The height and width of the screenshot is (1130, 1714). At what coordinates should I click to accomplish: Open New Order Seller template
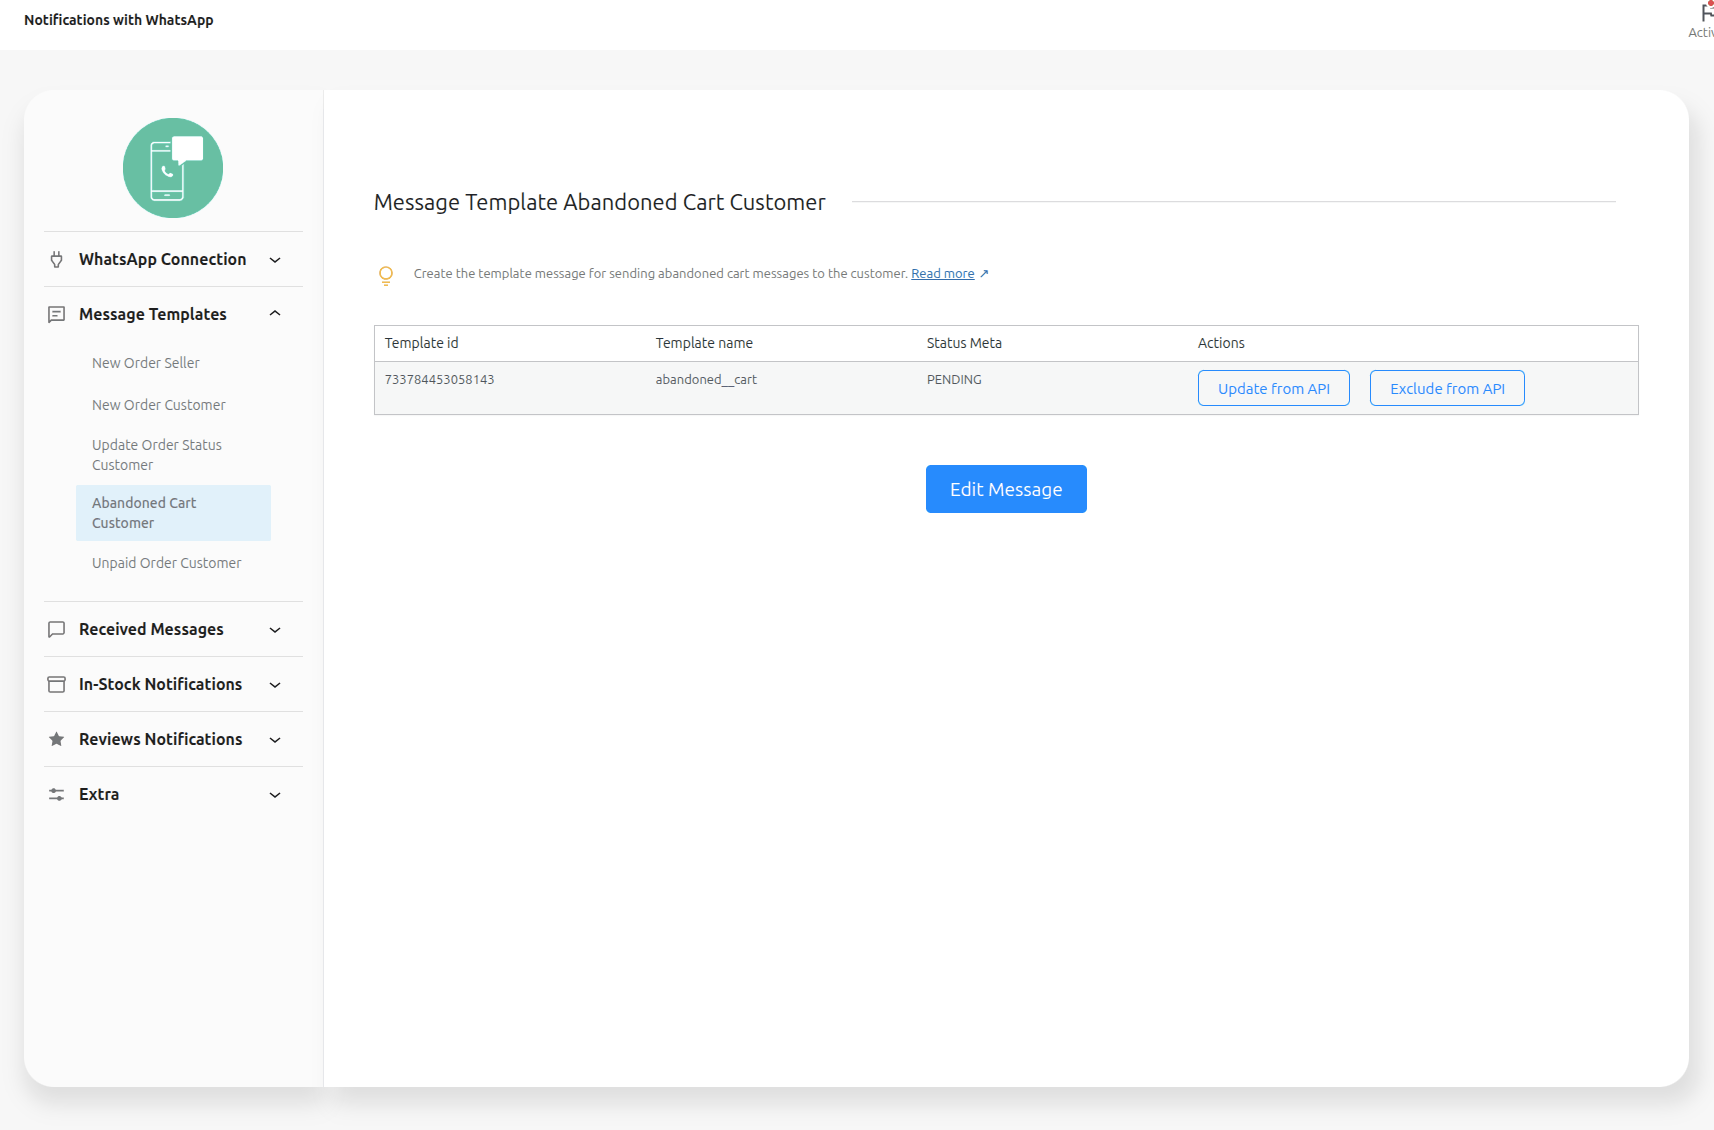[146, 363]
